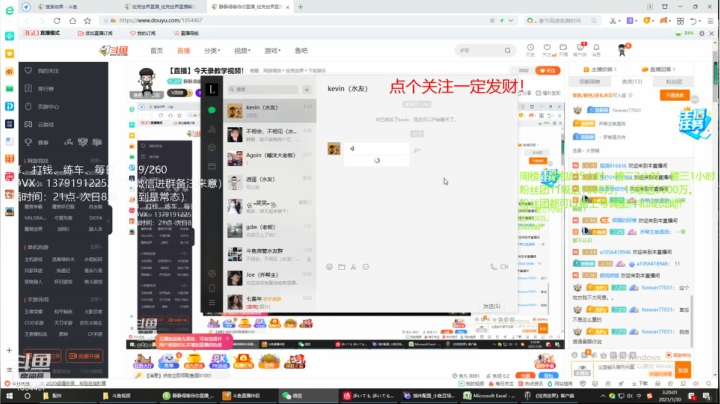This screenshot has width=720, height=404.
Task: Open Windows Start menu
Action: (9, 396)
